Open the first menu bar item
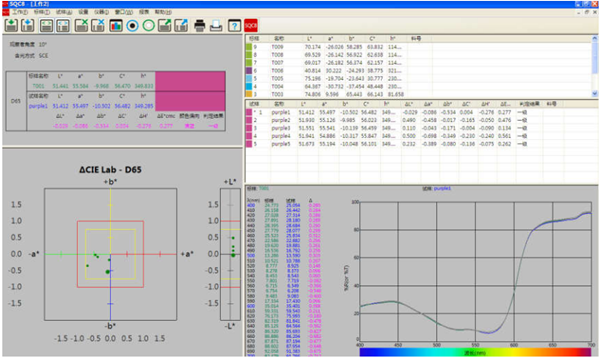Viewport: 600px width, 360px height. click(19, 12)
